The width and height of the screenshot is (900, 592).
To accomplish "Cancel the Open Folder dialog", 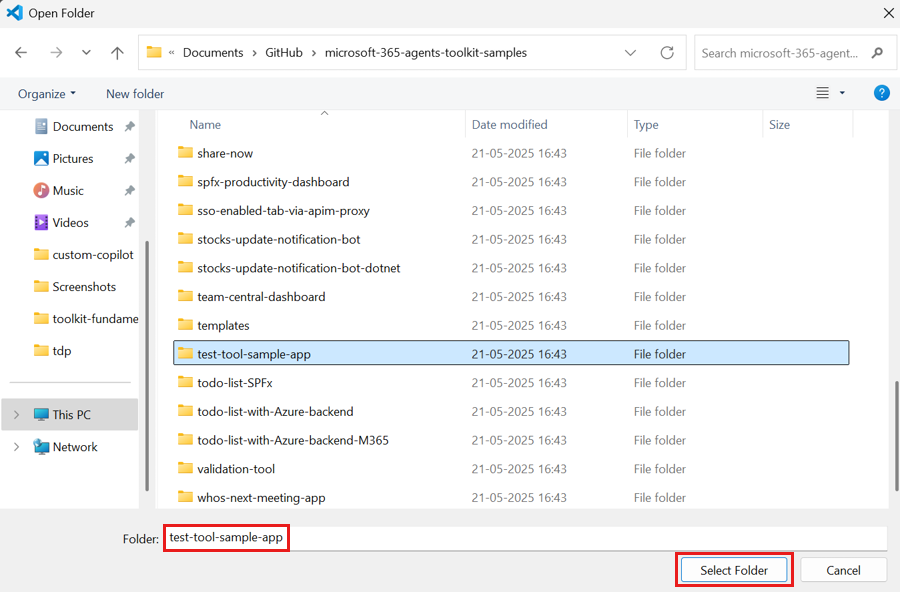I will pyautogui.click(x=843, y=570).
